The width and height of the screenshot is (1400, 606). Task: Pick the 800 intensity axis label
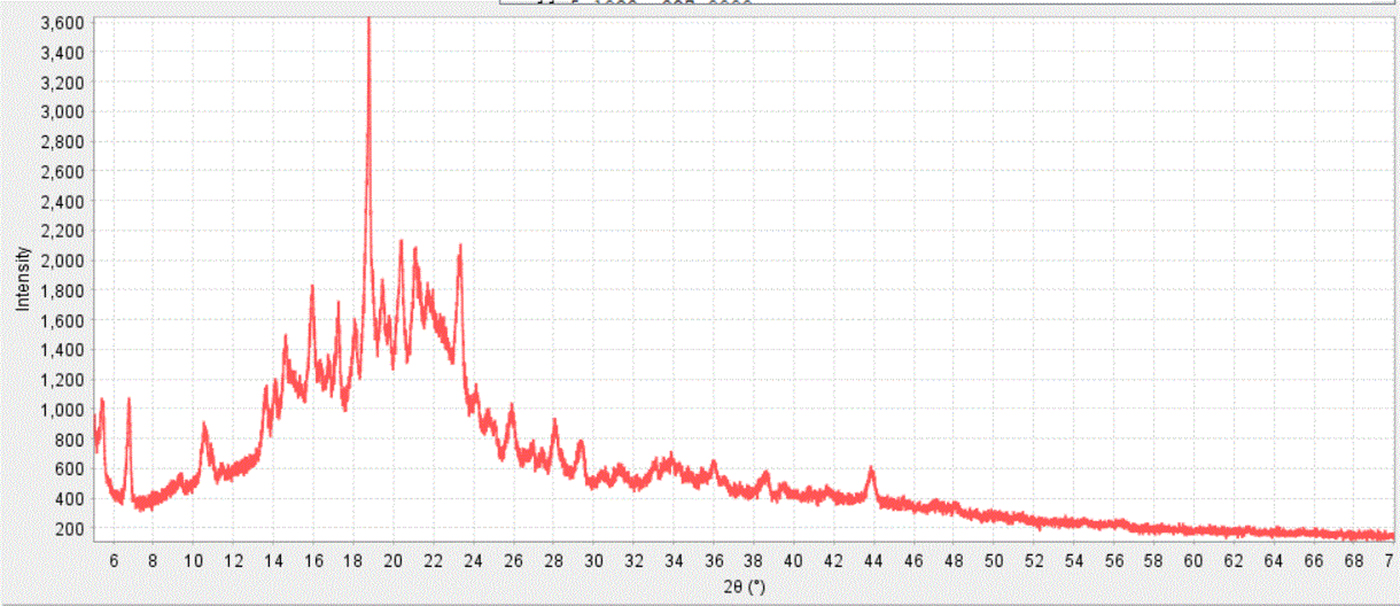coord(72,439)
